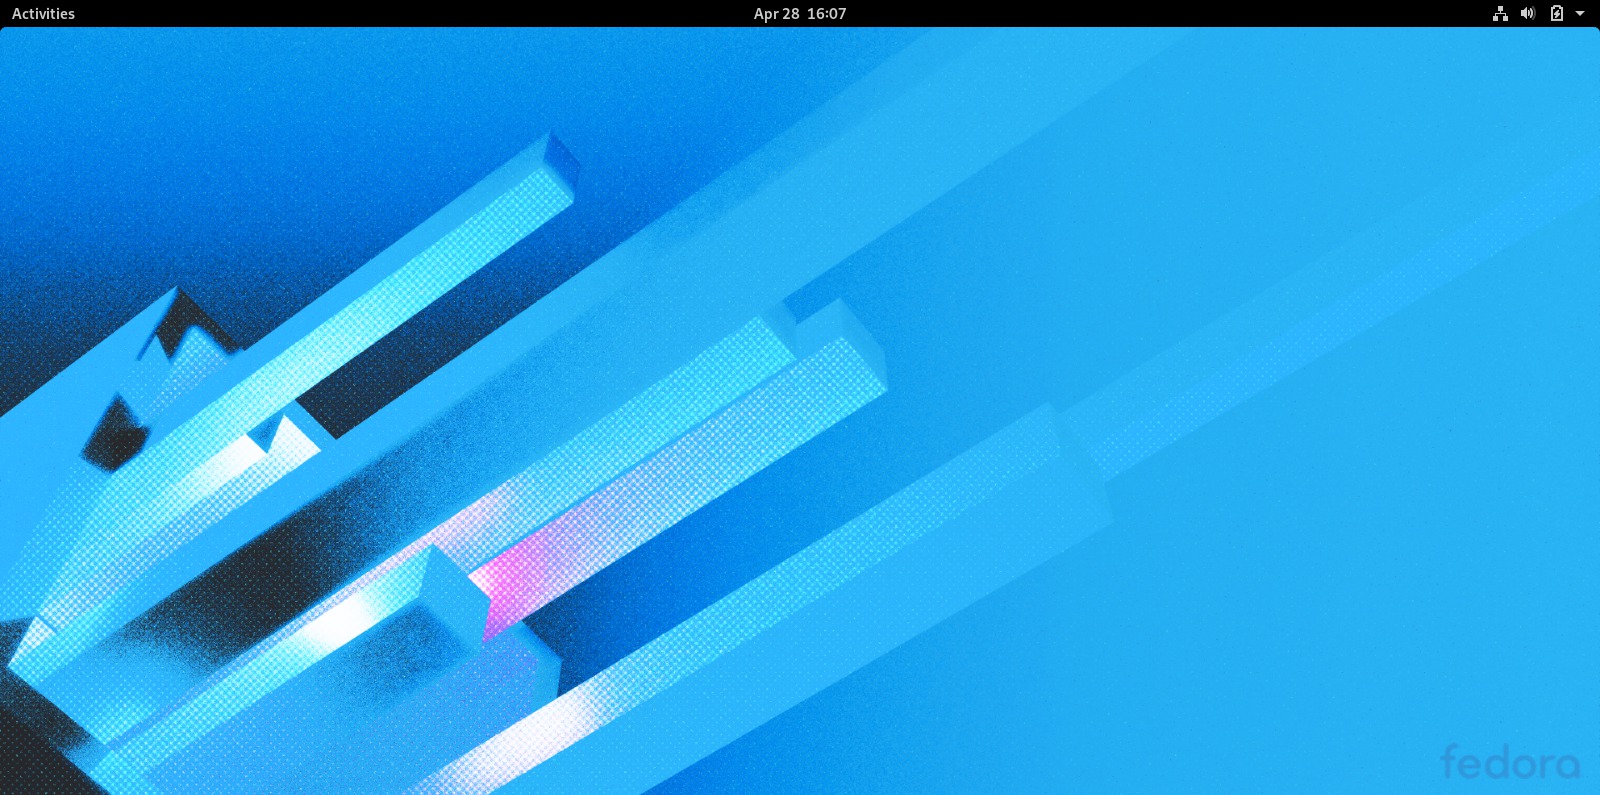
Task: Click the volume speaker icon
Action: [x=1528, y=14]
